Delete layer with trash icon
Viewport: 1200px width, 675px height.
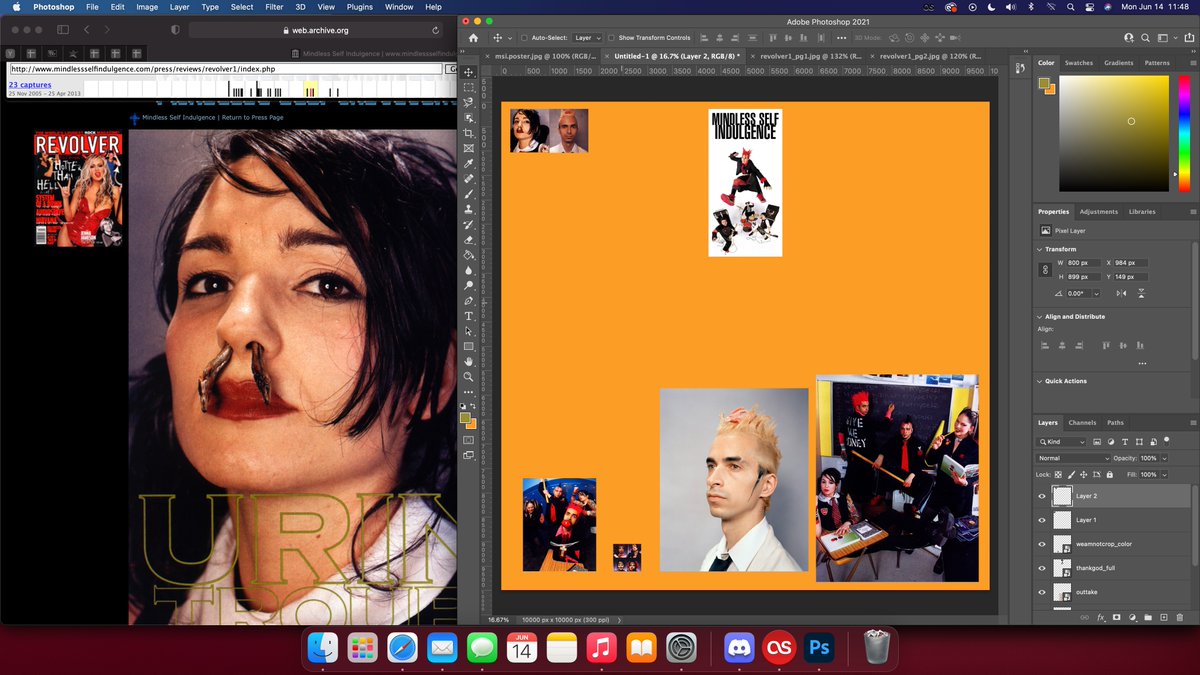[1178, 617]
